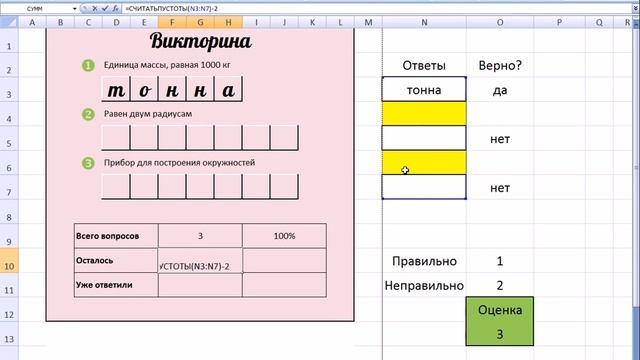The width and height of the screenshot is (640, 360).
Task: Open Insert Function via the fx icon
Action: click(x=116, y=8)
